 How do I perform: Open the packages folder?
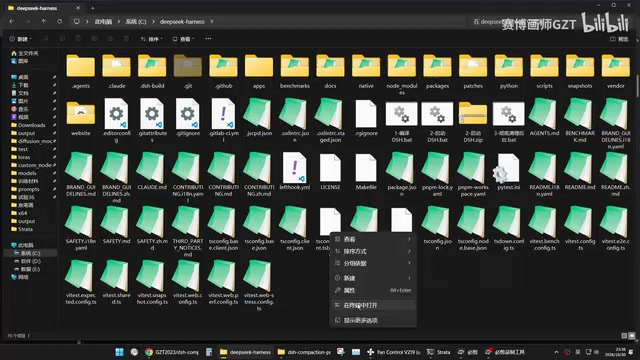[x=437, y=71]
